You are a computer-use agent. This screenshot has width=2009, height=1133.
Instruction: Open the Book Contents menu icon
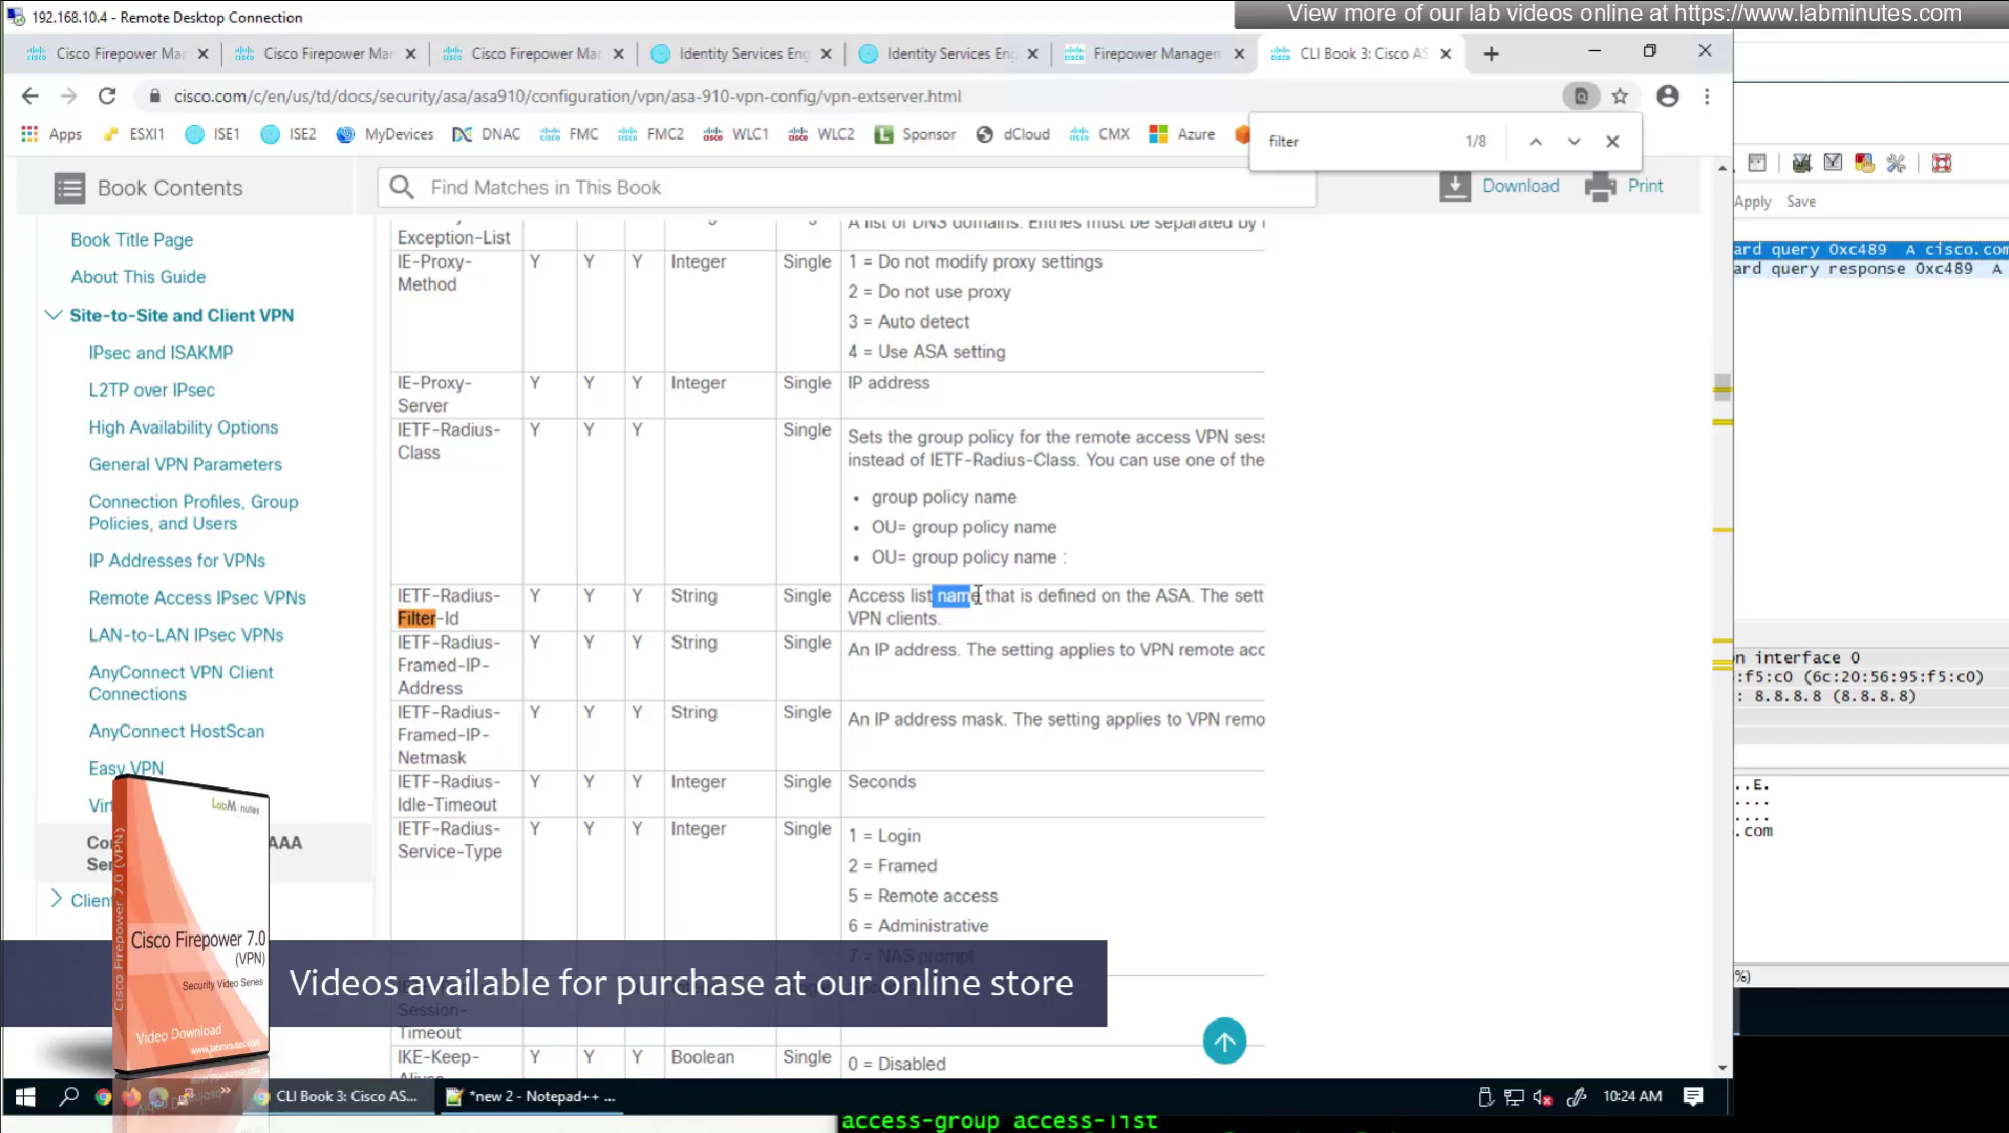(70, 188)
